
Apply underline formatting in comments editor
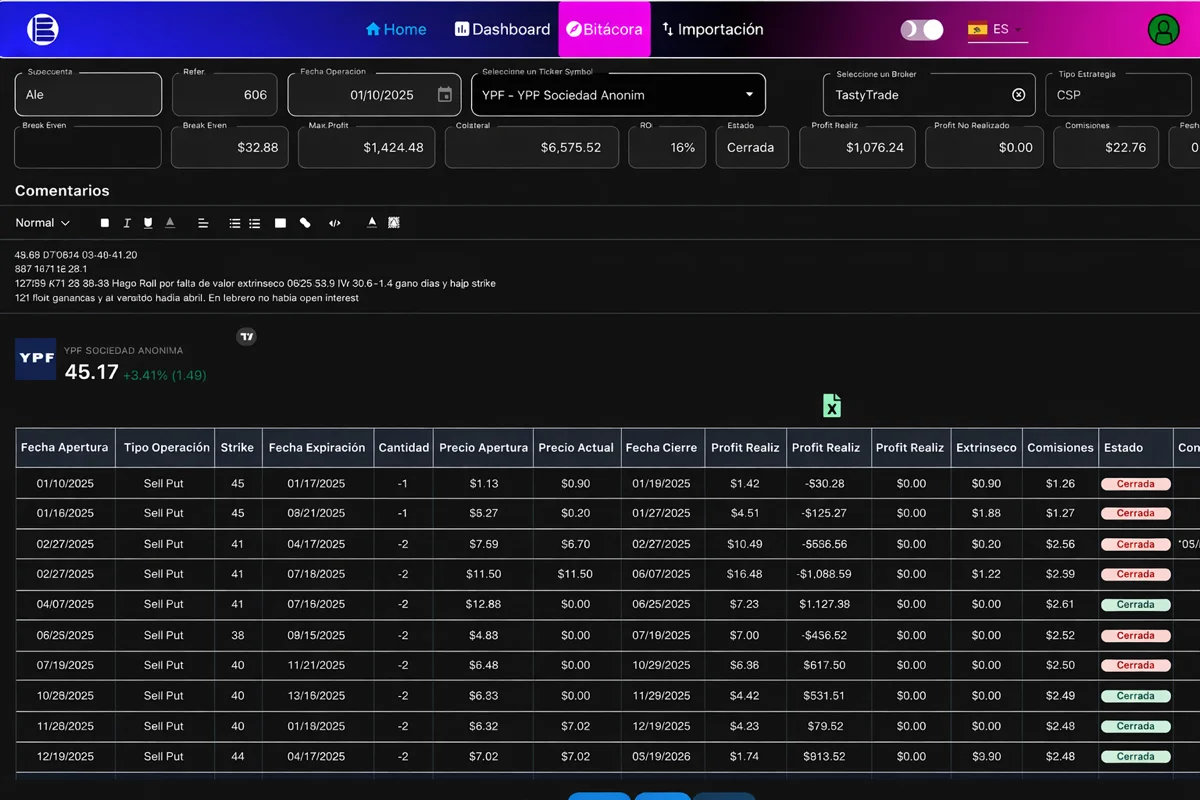148,223
